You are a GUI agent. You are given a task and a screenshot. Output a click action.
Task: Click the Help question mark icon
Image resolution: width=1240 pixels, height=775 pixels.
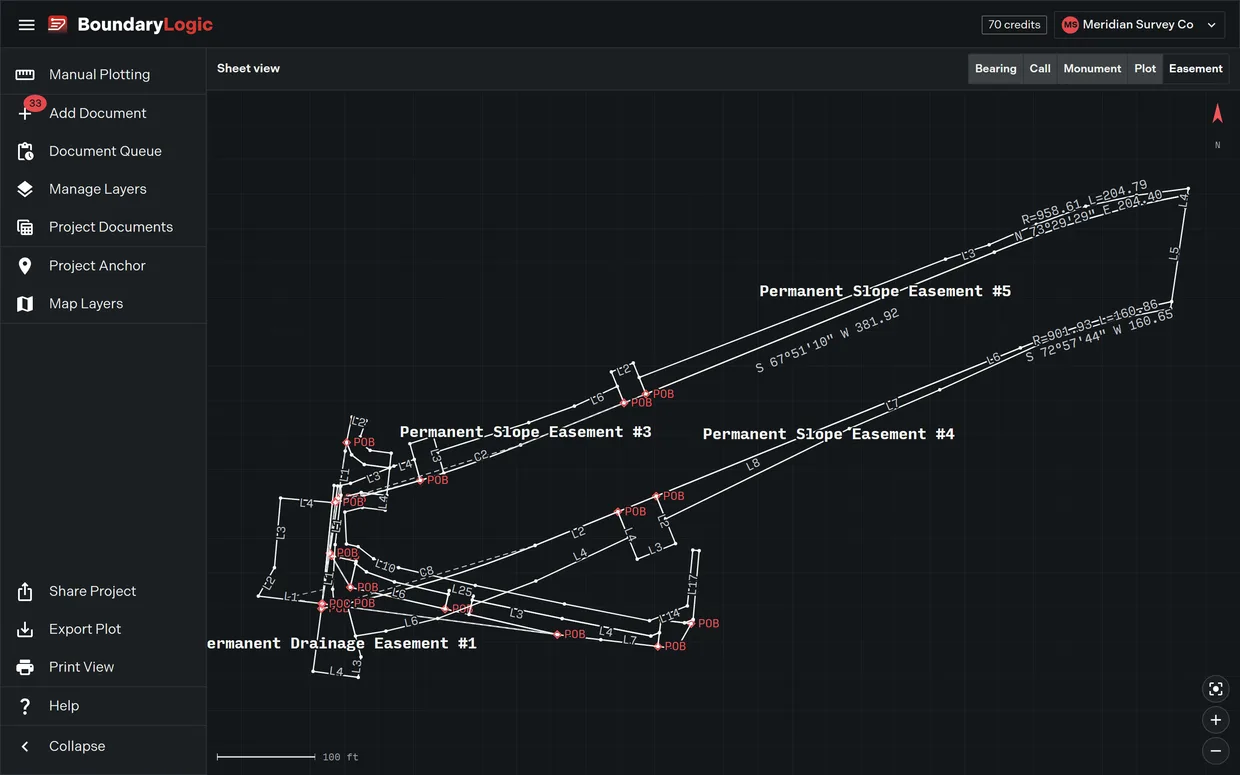25,706
